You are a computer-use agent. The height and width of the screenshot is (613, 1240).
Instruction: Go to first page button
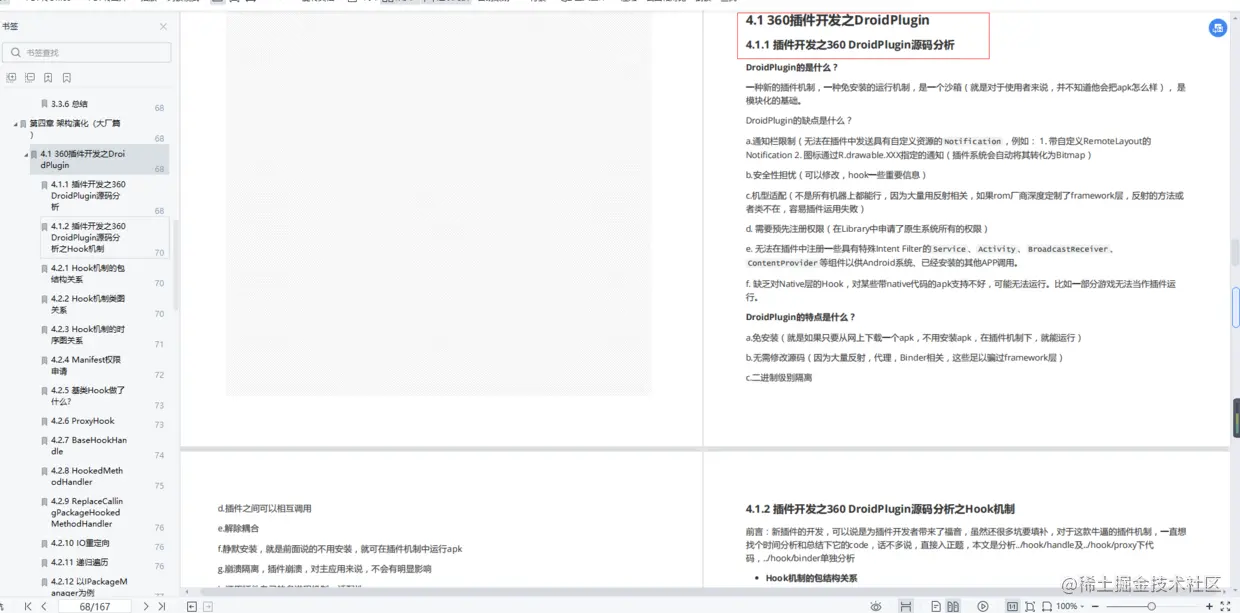coord(28,606)
